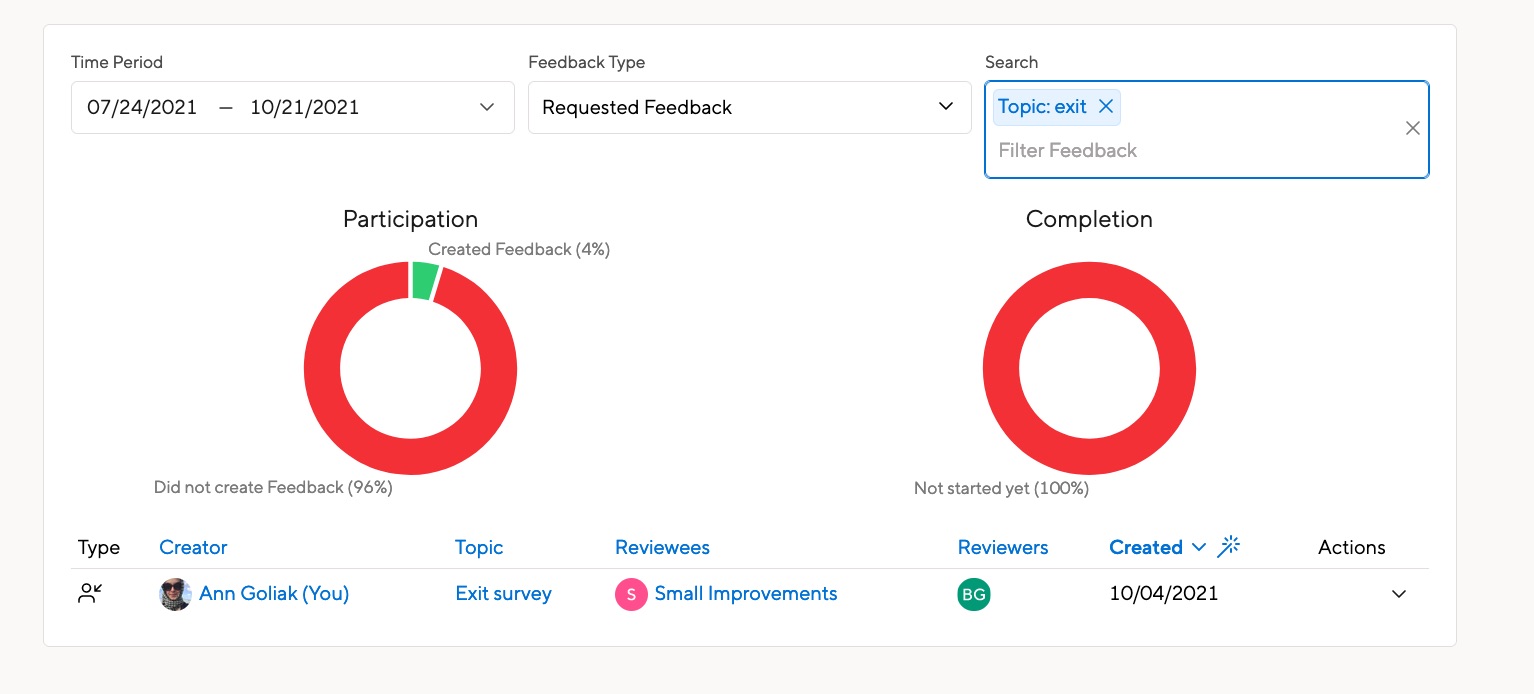Expand the Actions chevron on the Exit survey row
The height and width of the screenshot is (694, 1534).
[x=1398, y=593]
